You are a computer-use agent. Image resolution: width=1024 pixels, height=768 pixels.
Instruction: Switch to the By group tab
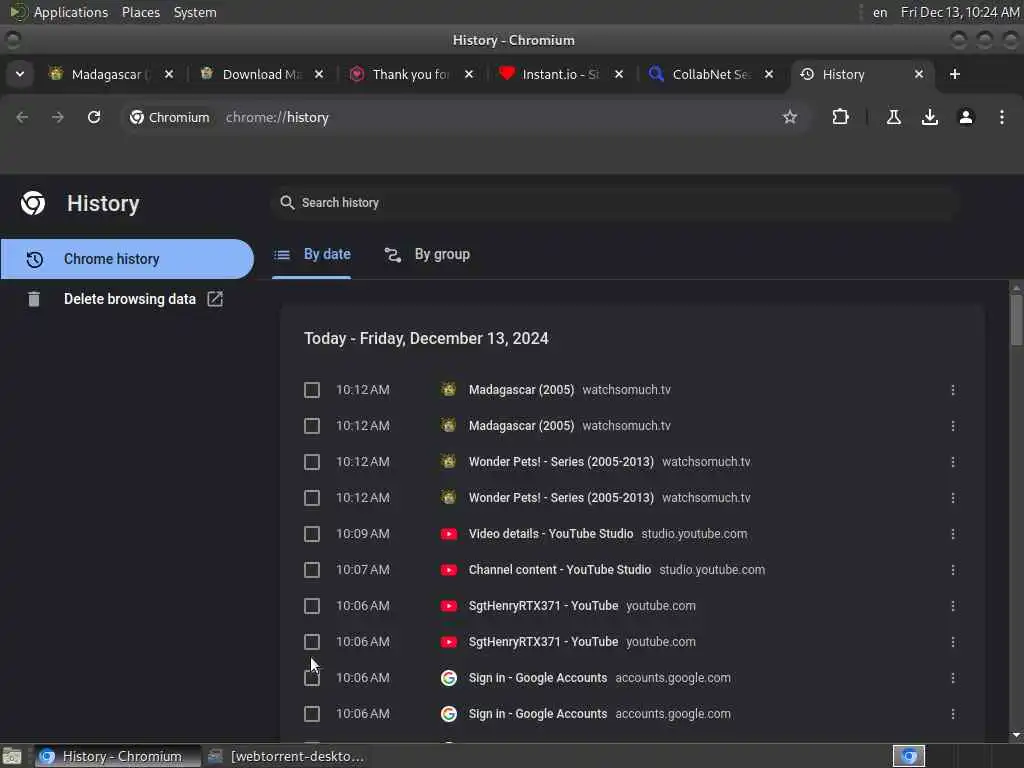point(427,255)
